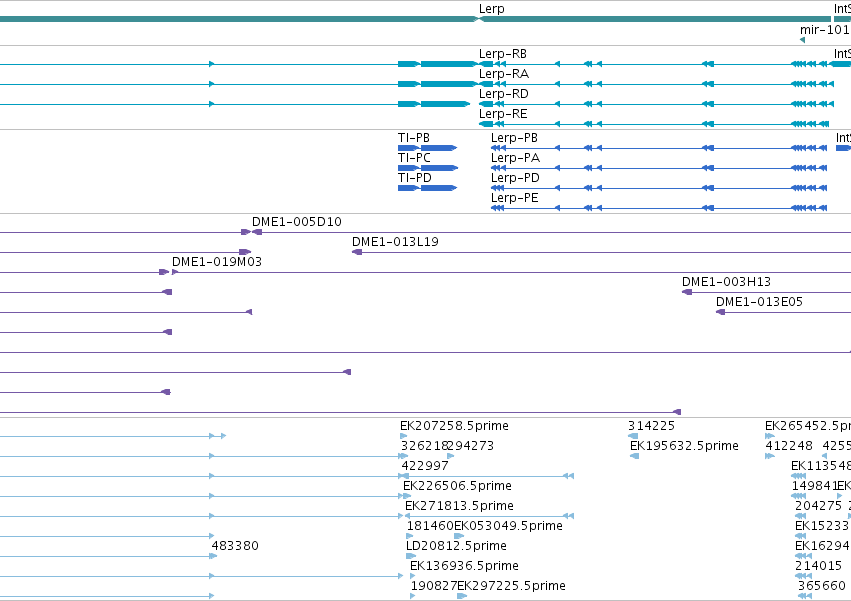Click the DME1-013E05 clone label
851x601 pixels.
pos(759,302)
